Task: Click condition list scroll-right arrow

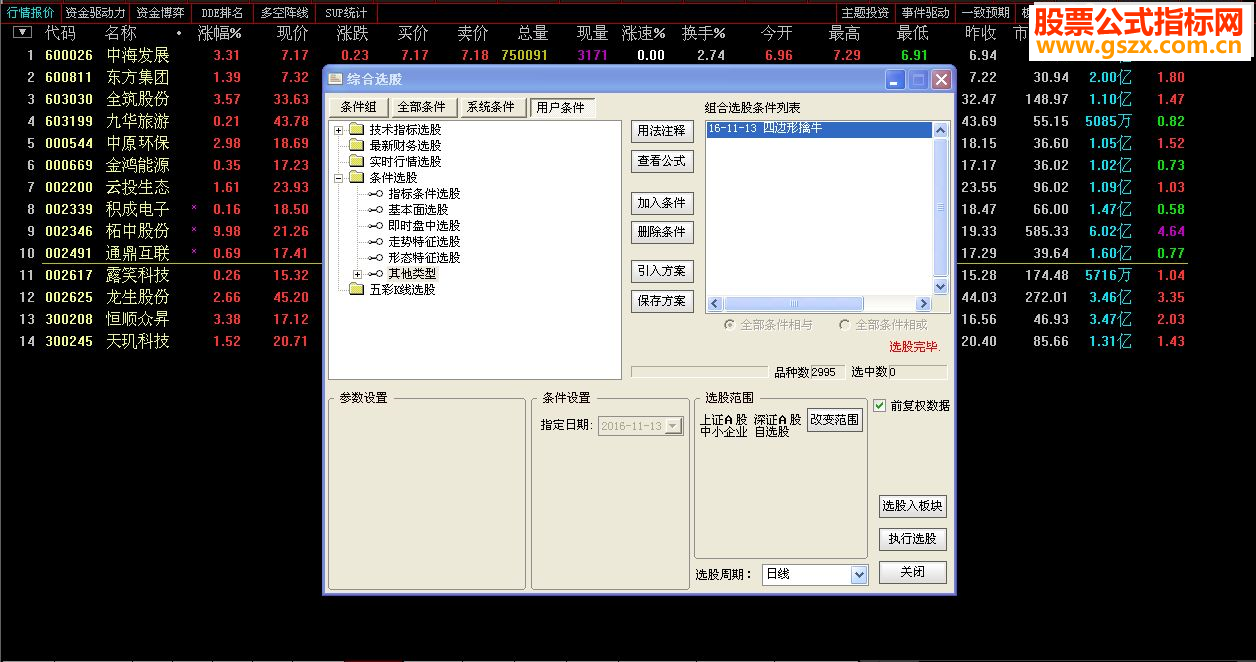Action: [x=924, y=304]
